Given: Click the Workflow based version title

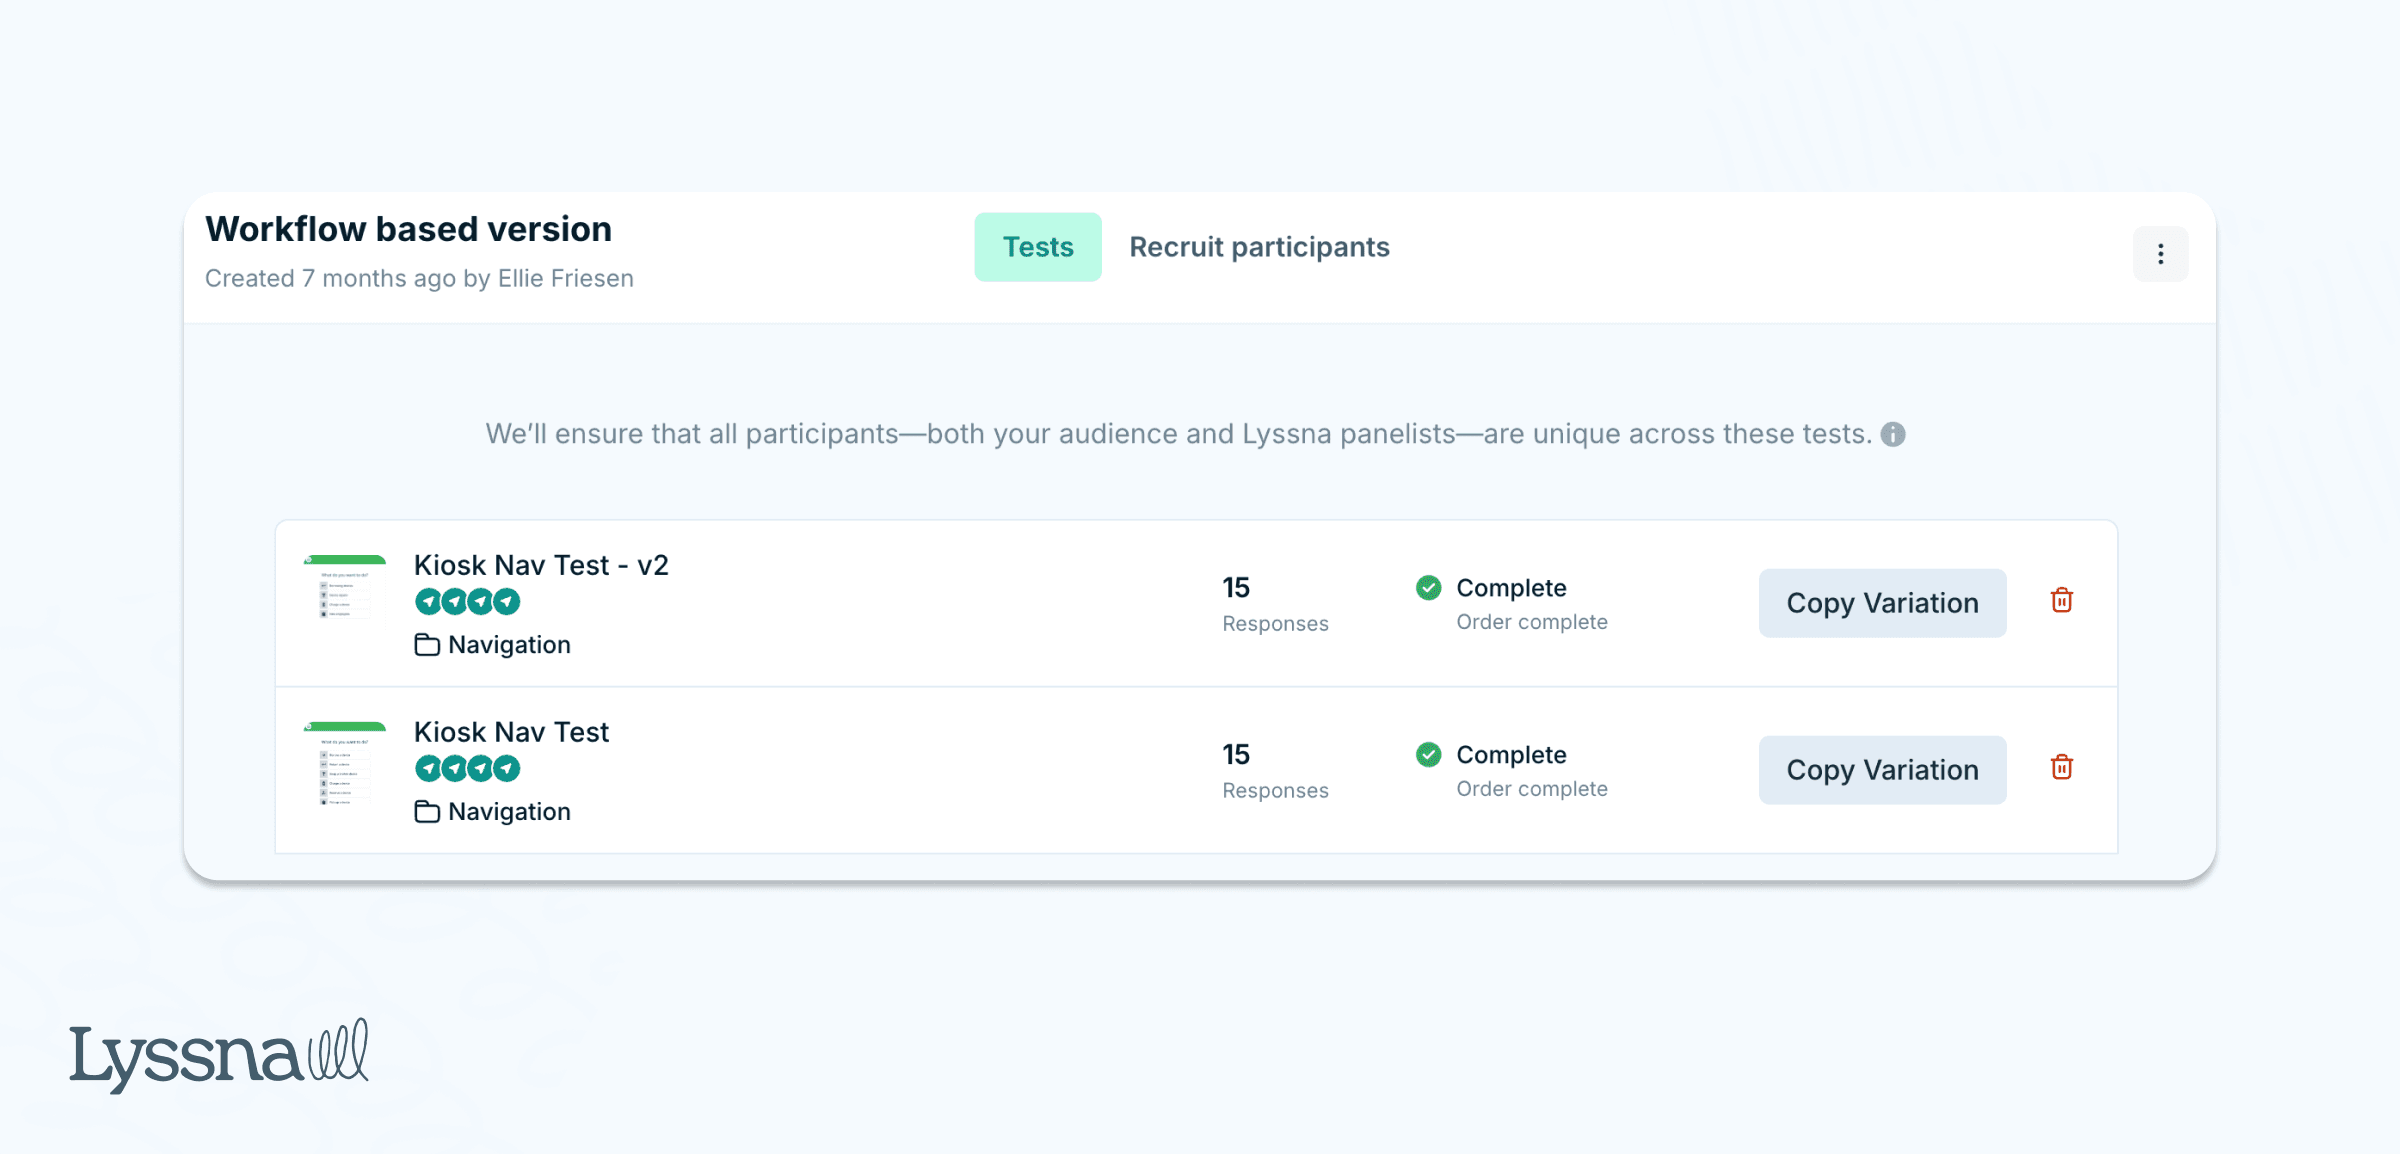Looking at the screenshot, I should (409, 228).
